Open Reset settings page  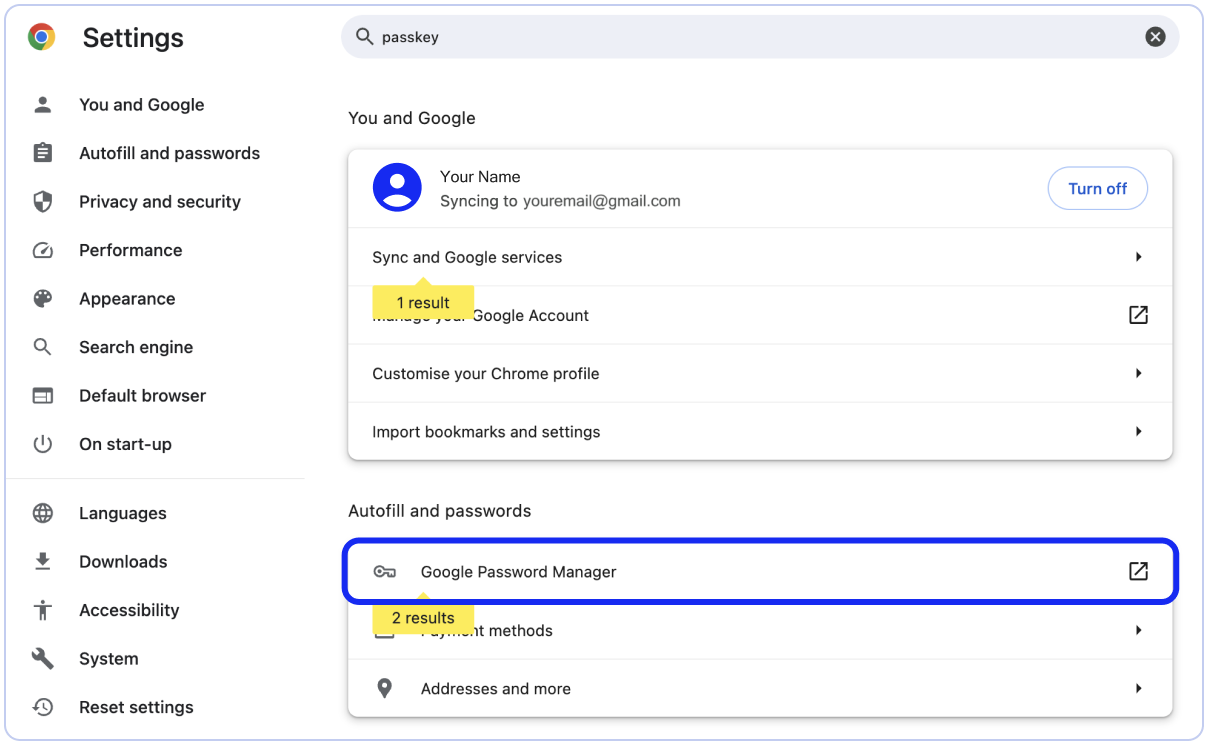tap(136, 707)
